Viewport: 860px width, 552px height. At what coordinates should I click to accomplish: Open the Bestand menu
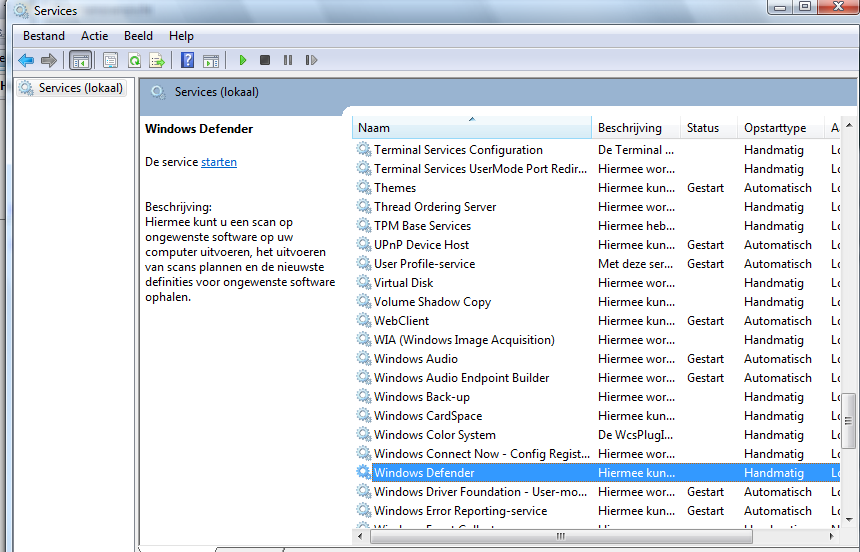[x=44, y=36]
